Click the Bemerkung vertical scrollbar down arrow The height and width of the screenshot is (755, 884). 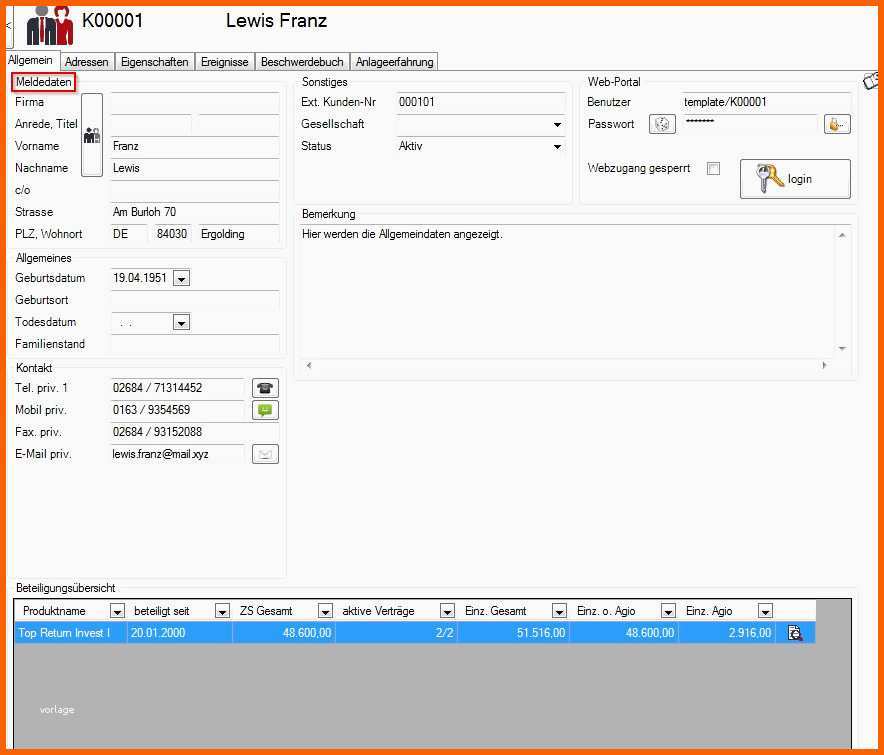[x=842, y=348]
